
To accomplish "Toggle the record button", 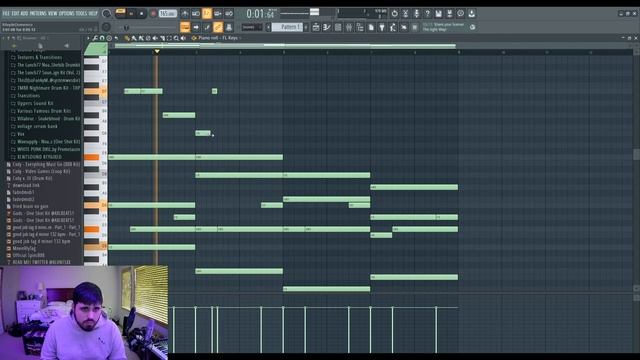I will coord(153,13).
